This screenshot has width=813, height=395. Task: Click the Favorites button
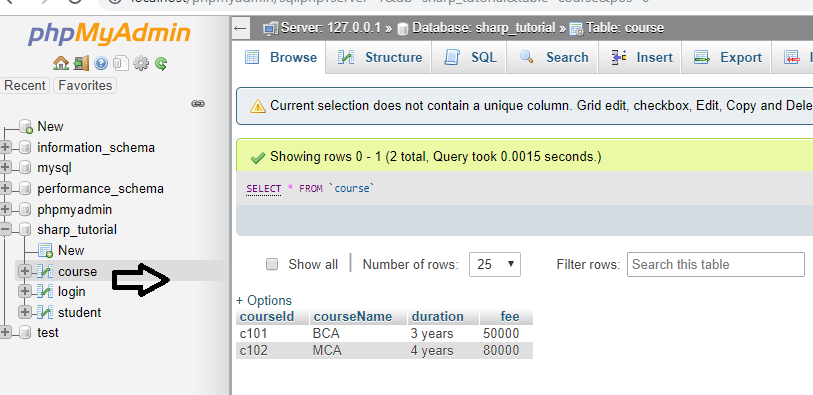[x=85, y=86]
